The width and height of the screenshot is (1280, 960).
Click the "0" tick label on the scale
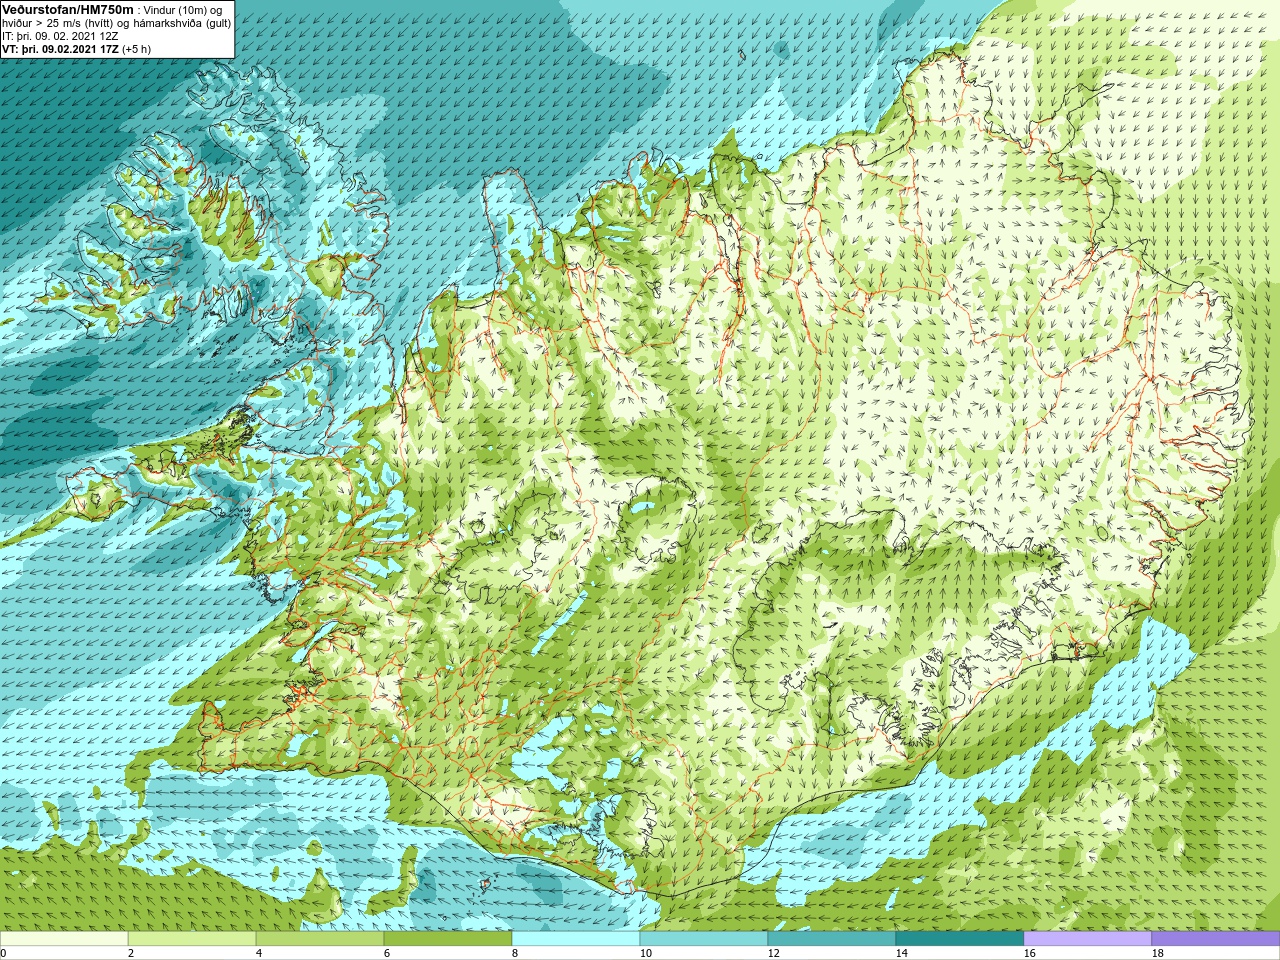(x=3, y=953)
